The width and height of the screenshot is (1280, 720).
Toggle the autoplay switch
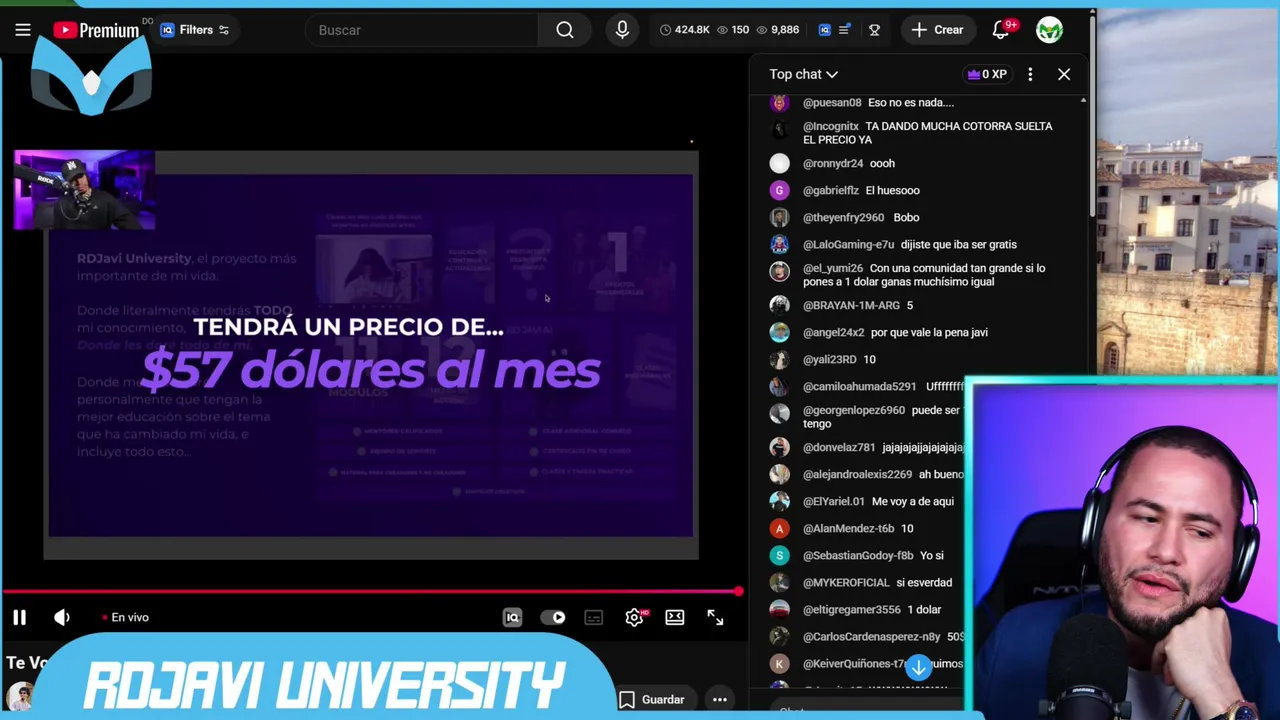click(553, 617)
